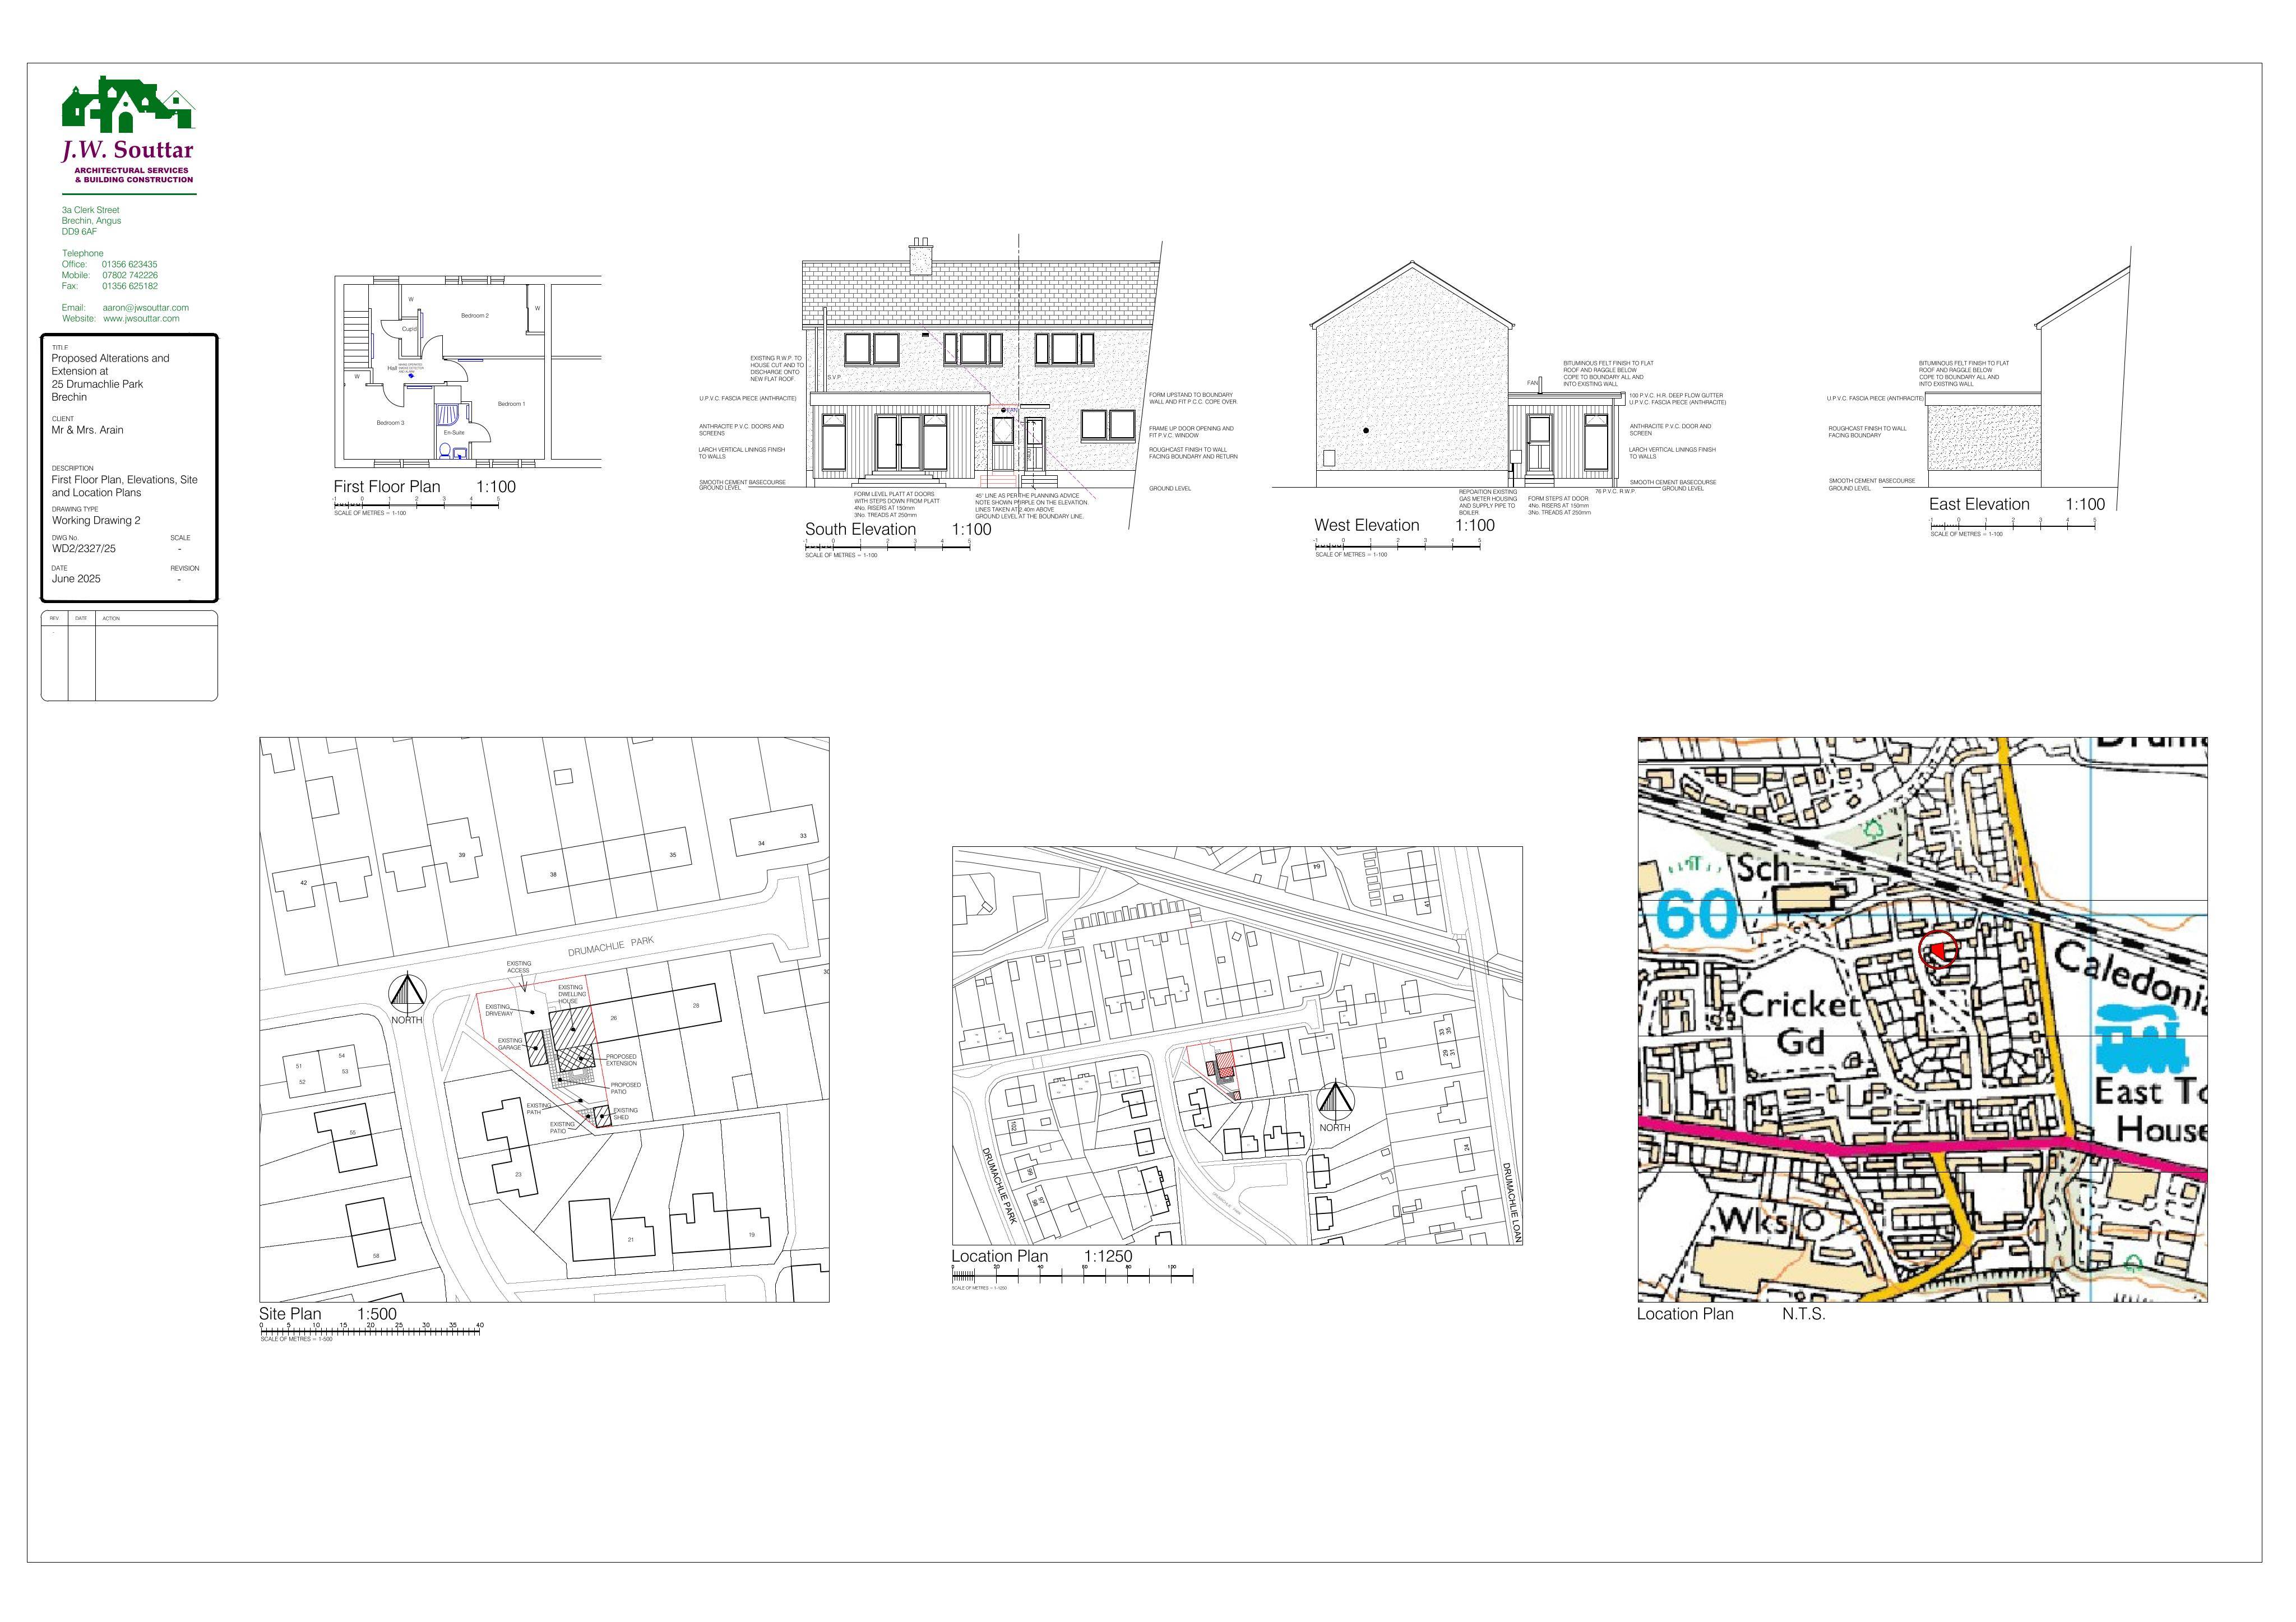Click the blue '60' grid number on the map
Viewport: 2296px width, 1622px height.
click(x=1696, y=914)
